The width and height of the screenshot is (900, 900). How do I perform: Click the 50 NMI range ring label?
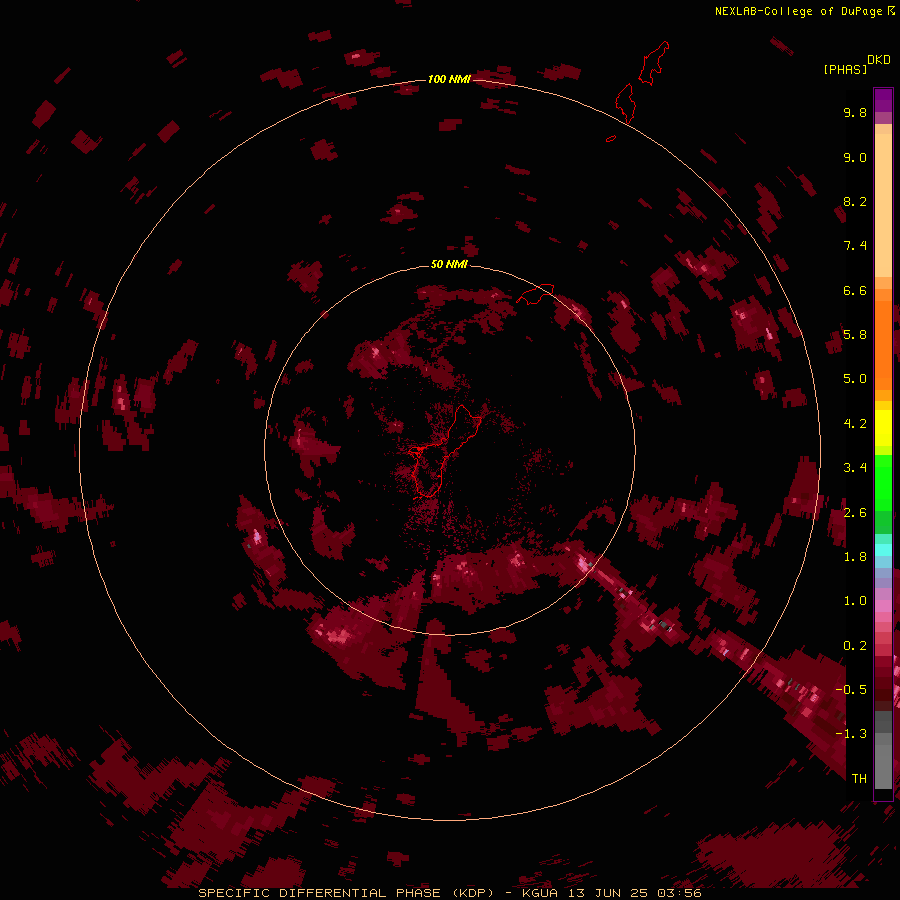pyautogui.click(x=449, y=264)
